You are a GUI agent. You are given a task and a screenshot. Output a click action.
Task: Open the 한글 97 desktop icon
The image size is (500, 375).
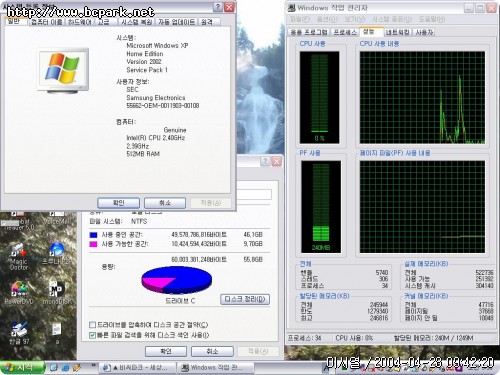click(x=19, y=333)
